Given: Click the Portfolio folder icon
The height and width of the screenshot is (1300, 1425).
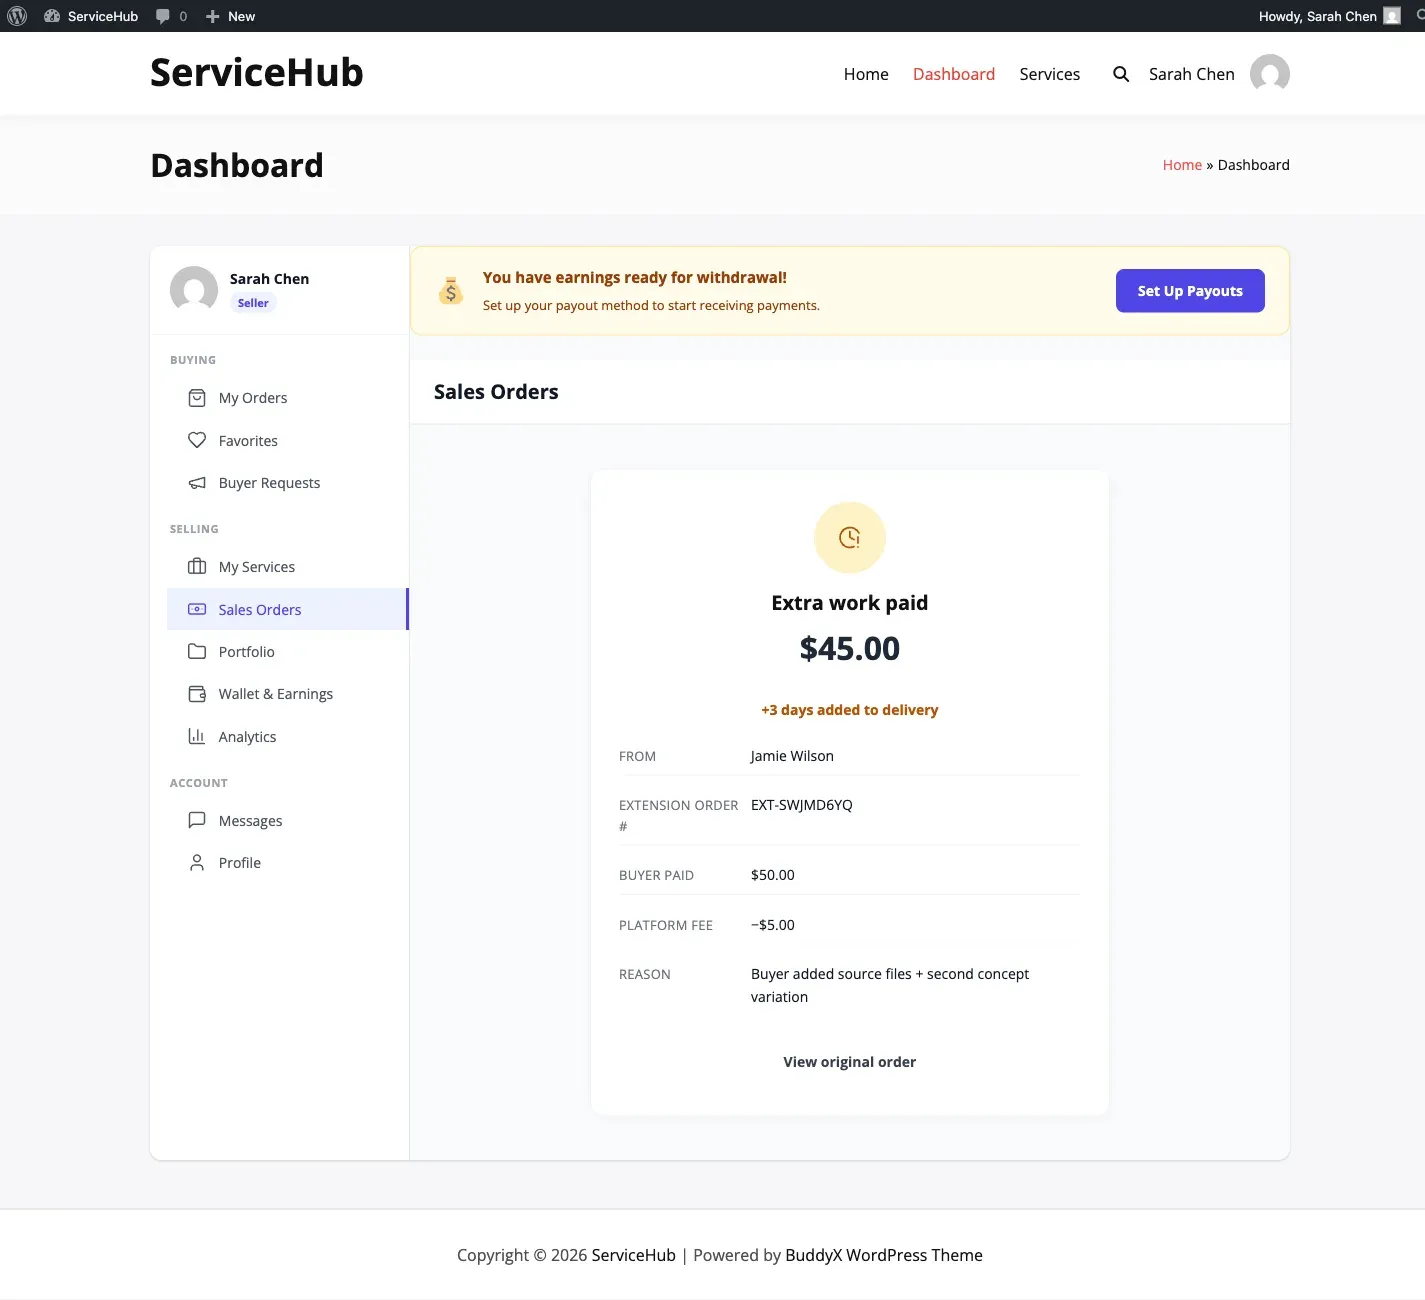Looking at the screenshot, I should click(197, 651).
